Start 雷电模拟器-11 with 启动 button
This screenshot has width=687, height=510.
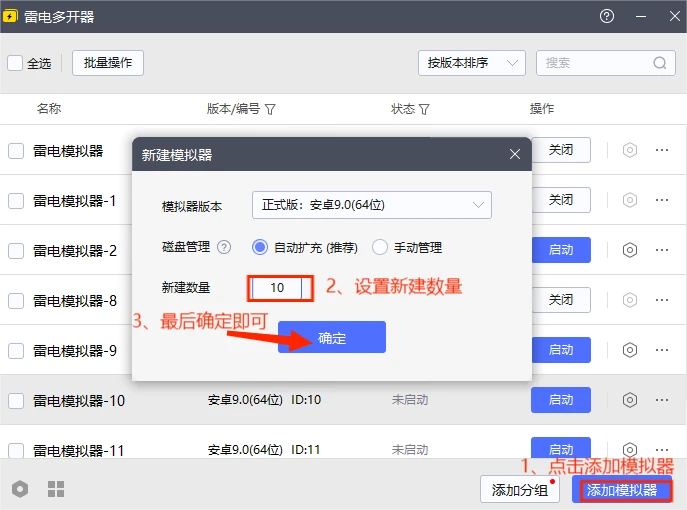tap(561, 448)
